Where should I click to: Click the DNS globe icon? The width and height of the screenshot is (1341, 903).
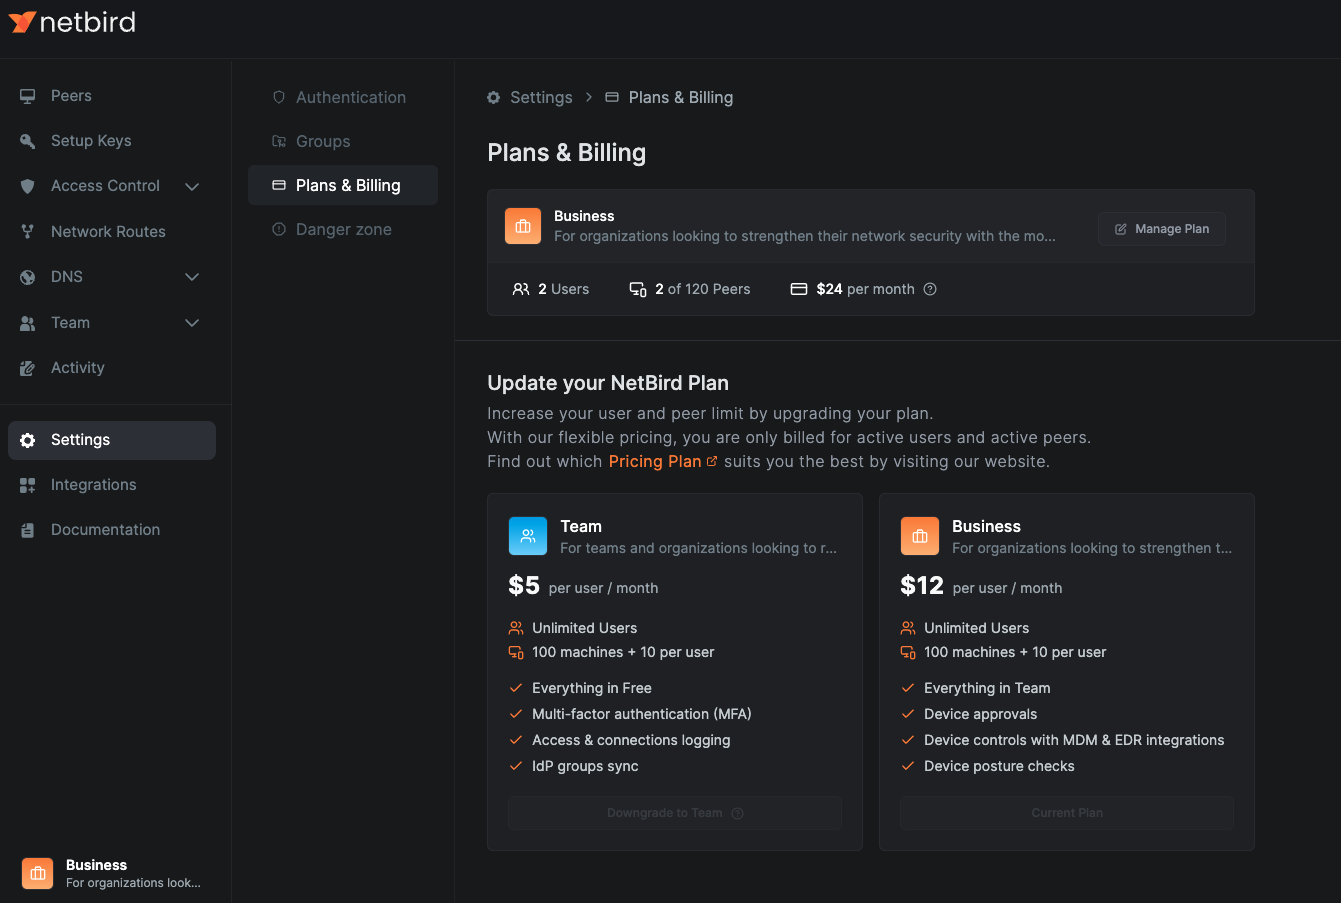[x=28, y=277]
